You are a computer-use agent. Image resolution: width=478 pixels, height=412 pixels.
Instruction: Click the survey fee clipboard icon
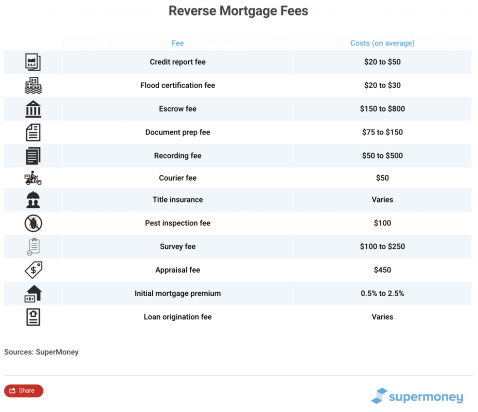coord(33,247)
